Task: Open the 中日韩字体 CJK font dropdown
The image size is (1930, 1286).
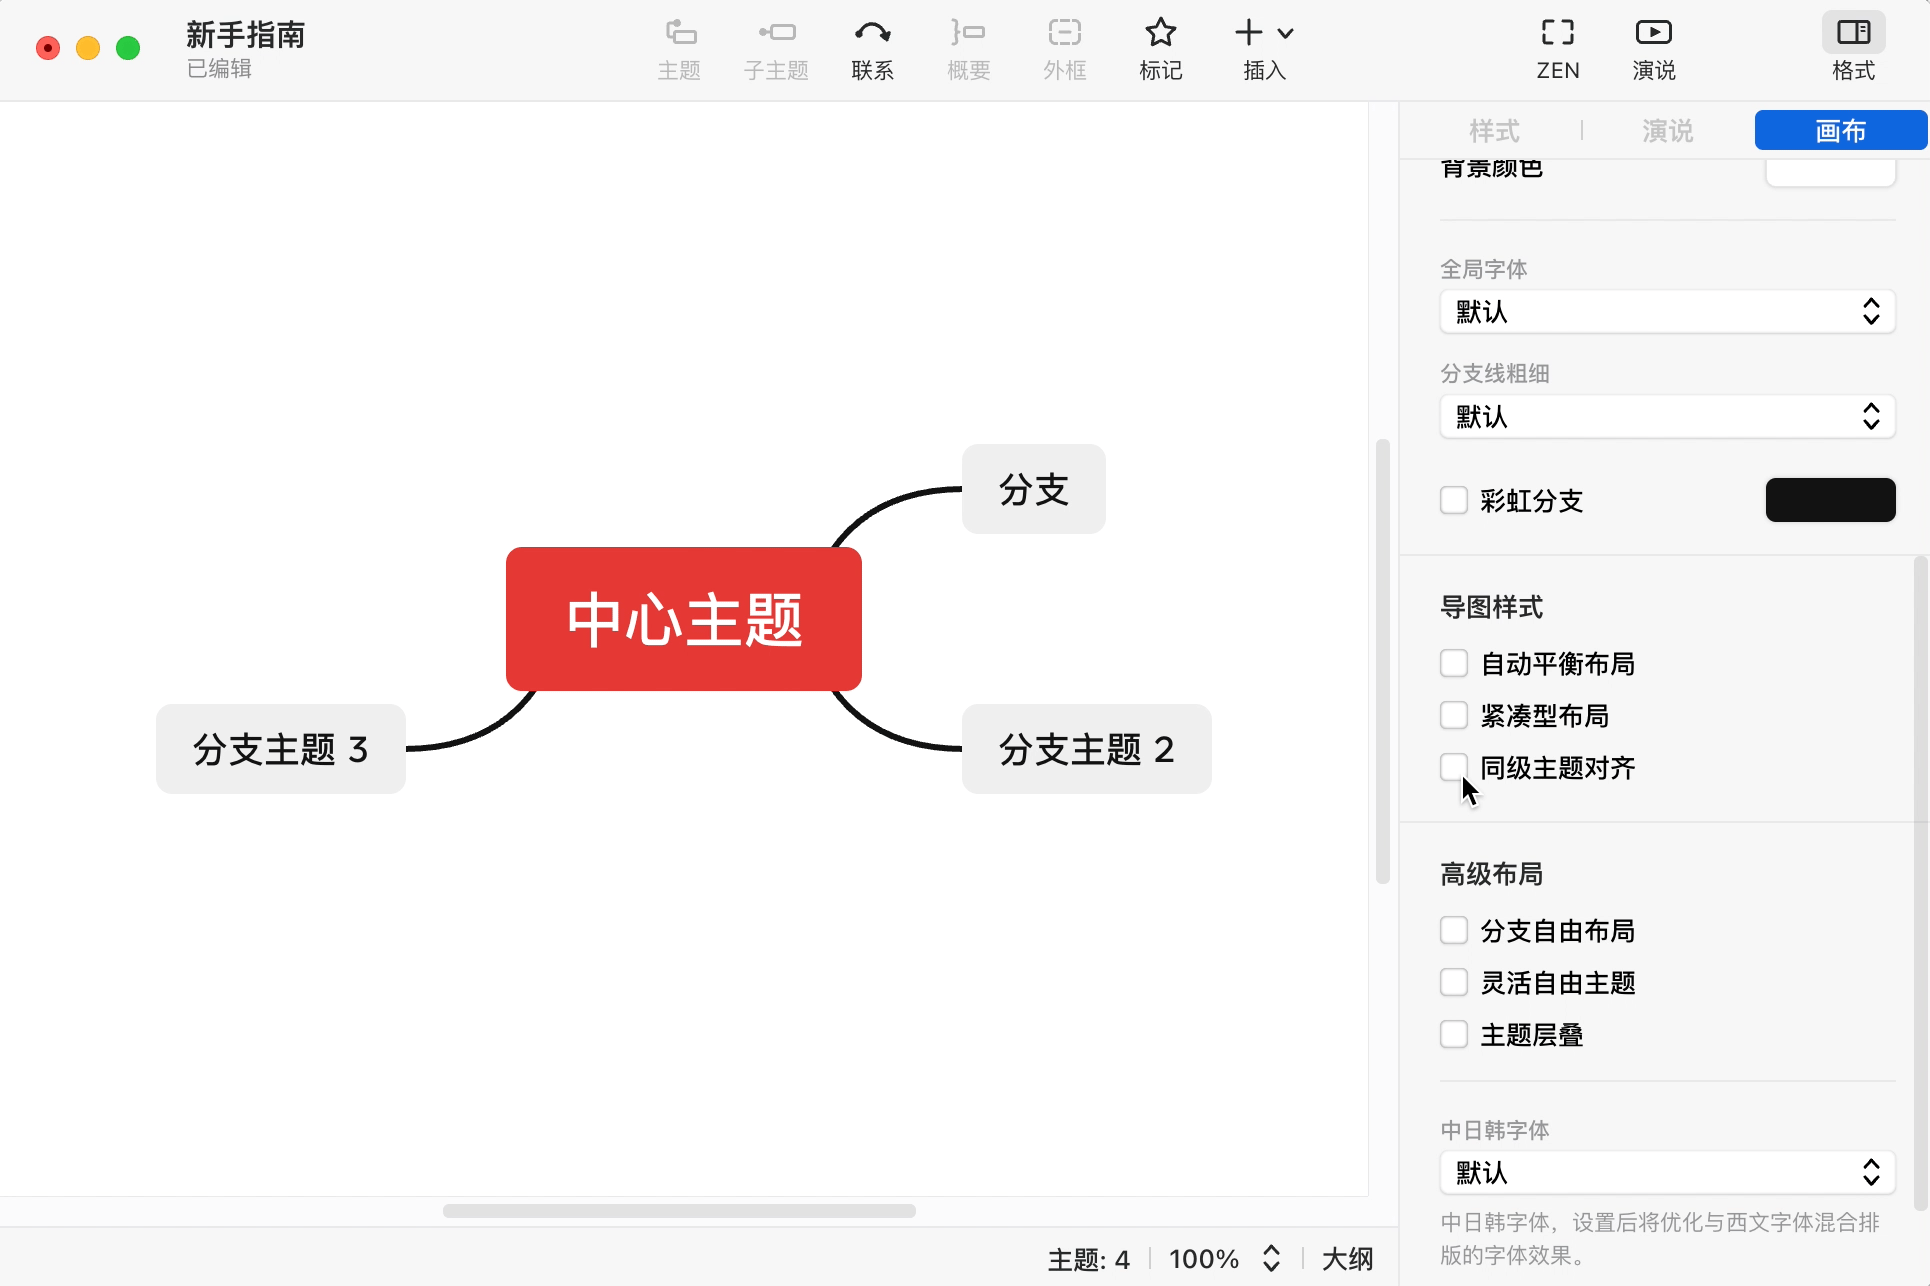Action: tap(1666, 1172)
